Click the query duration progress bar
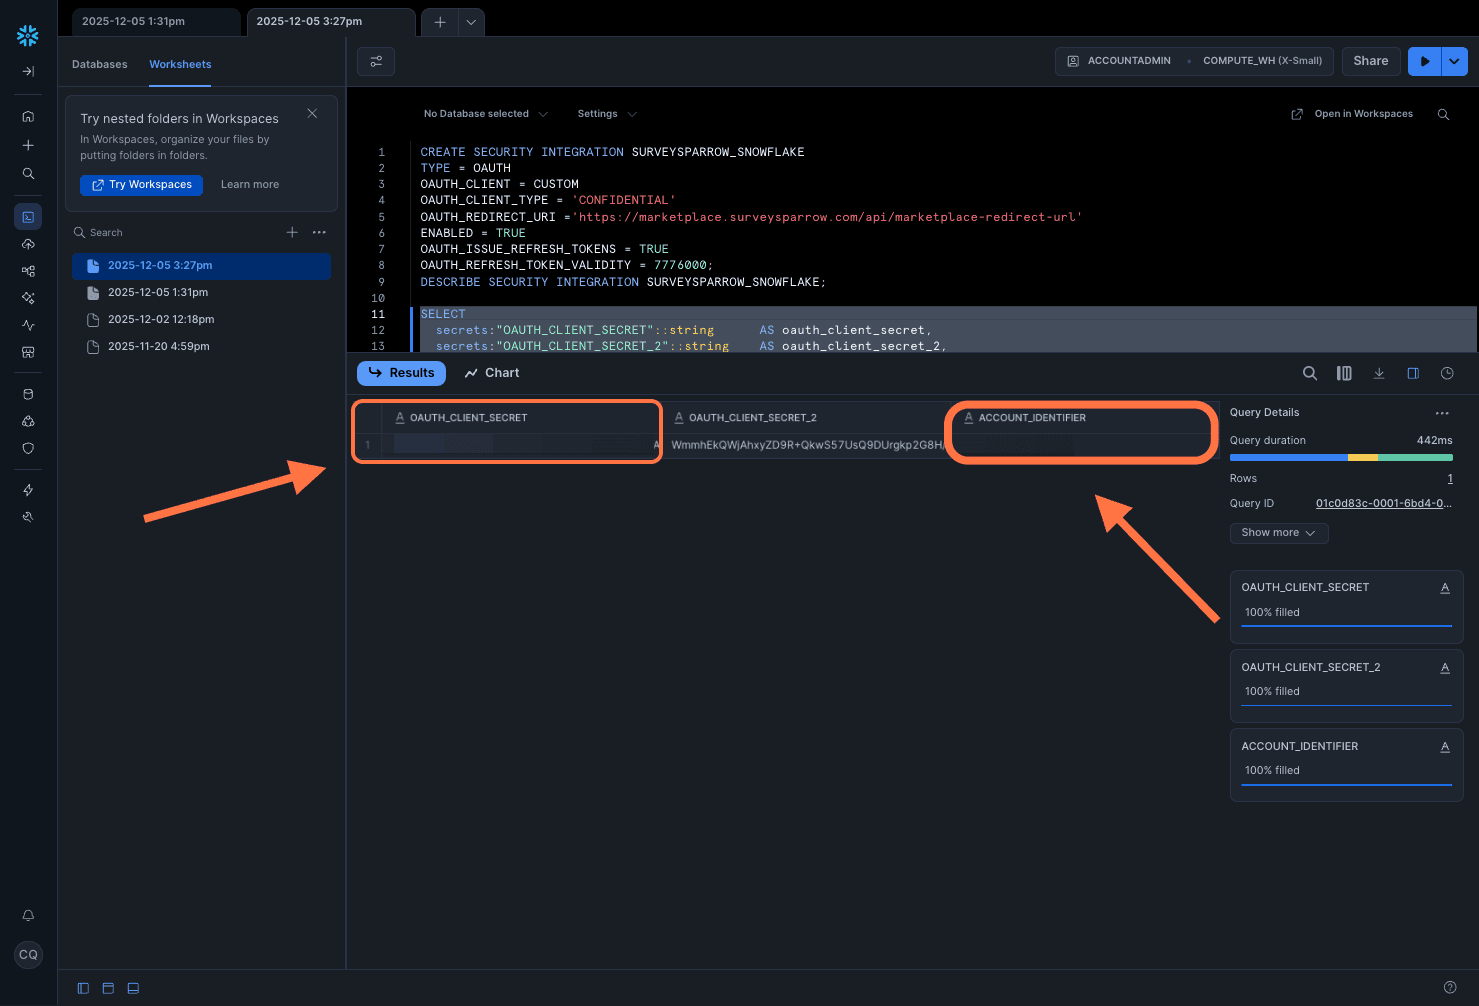 click(1340, 458)
